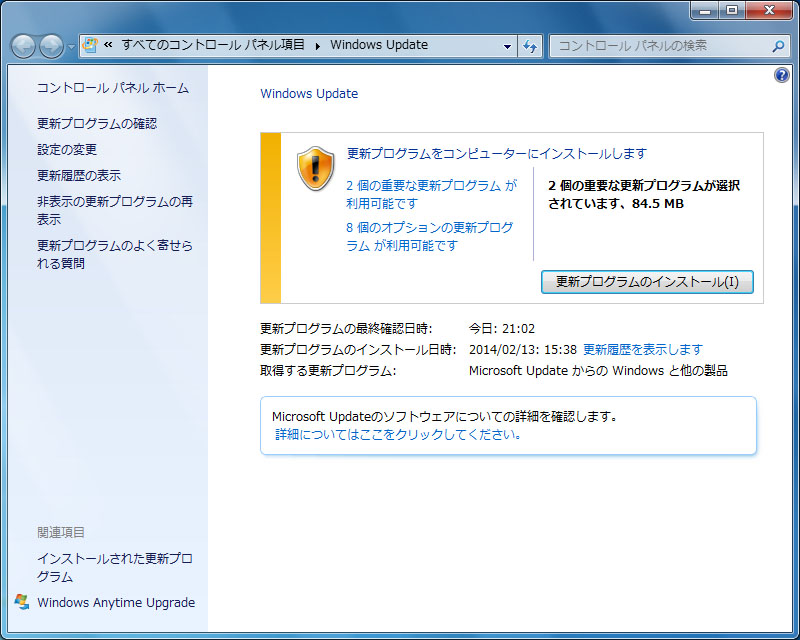Select Windows Update breadcrumb in address bar
Image resolution: width=800 pixels, height=640 pixels.
379,45
